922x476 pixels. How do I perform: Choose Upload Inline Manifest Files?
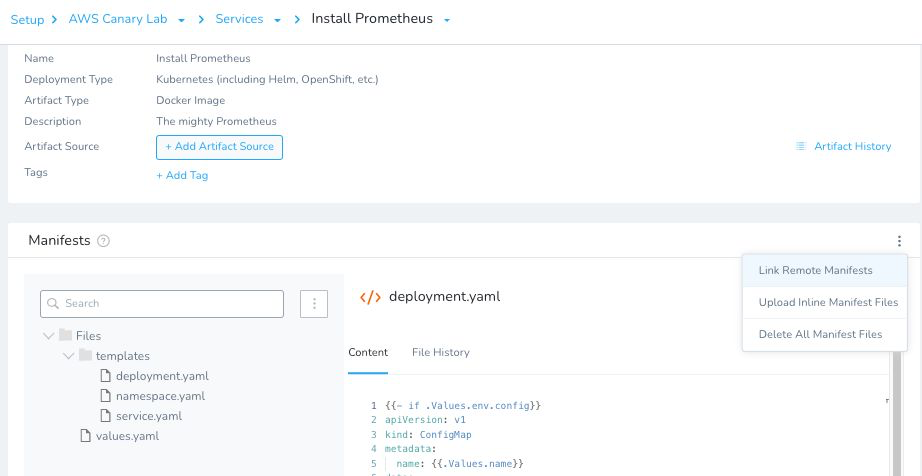coord(825,302)
